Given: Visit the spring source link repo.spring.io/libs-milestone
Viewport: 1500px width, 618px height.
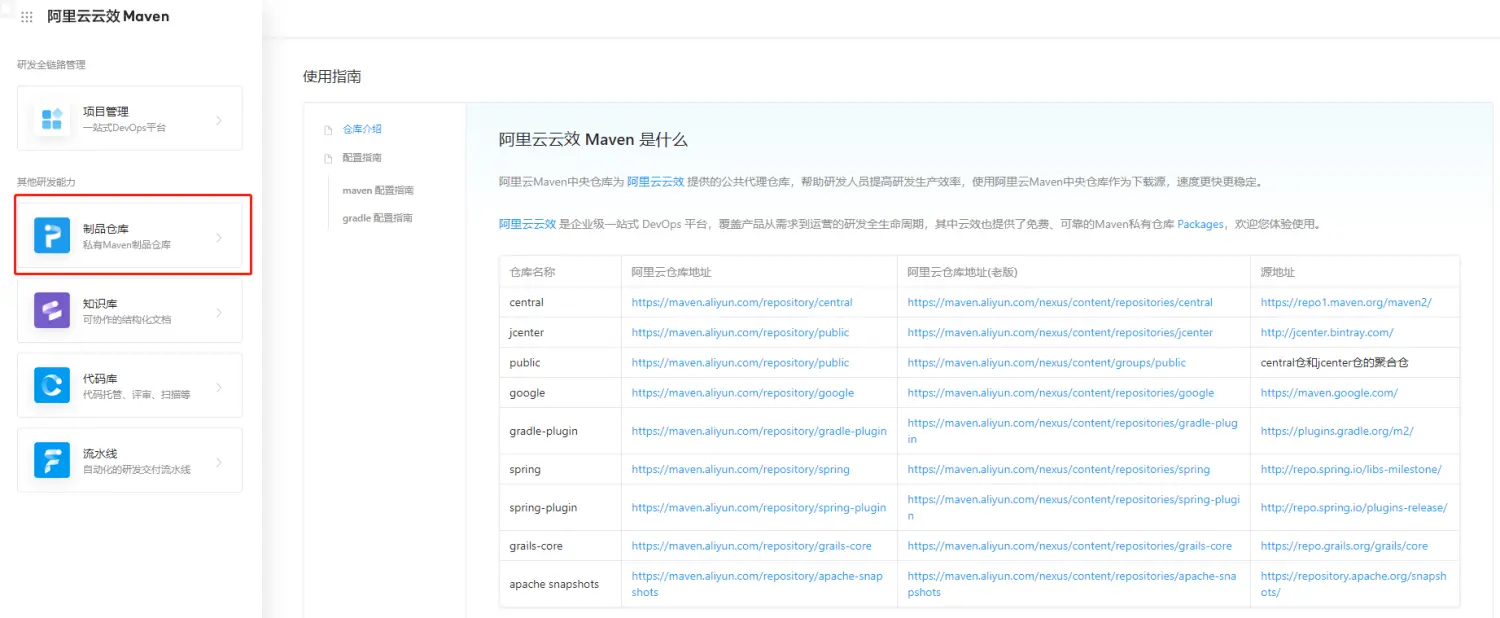Looking at the screenshot, I should pyautogui.click(x=1350, y=468).
